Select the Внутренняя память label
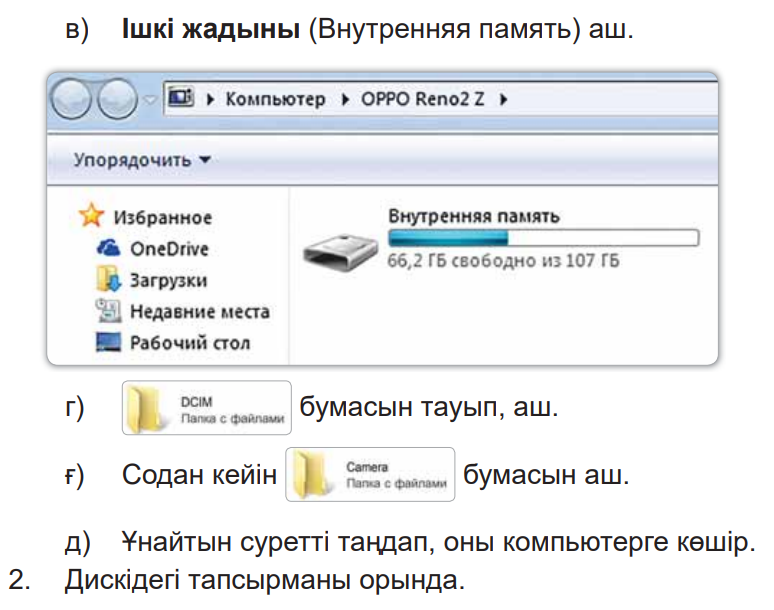 click(474, 216)
